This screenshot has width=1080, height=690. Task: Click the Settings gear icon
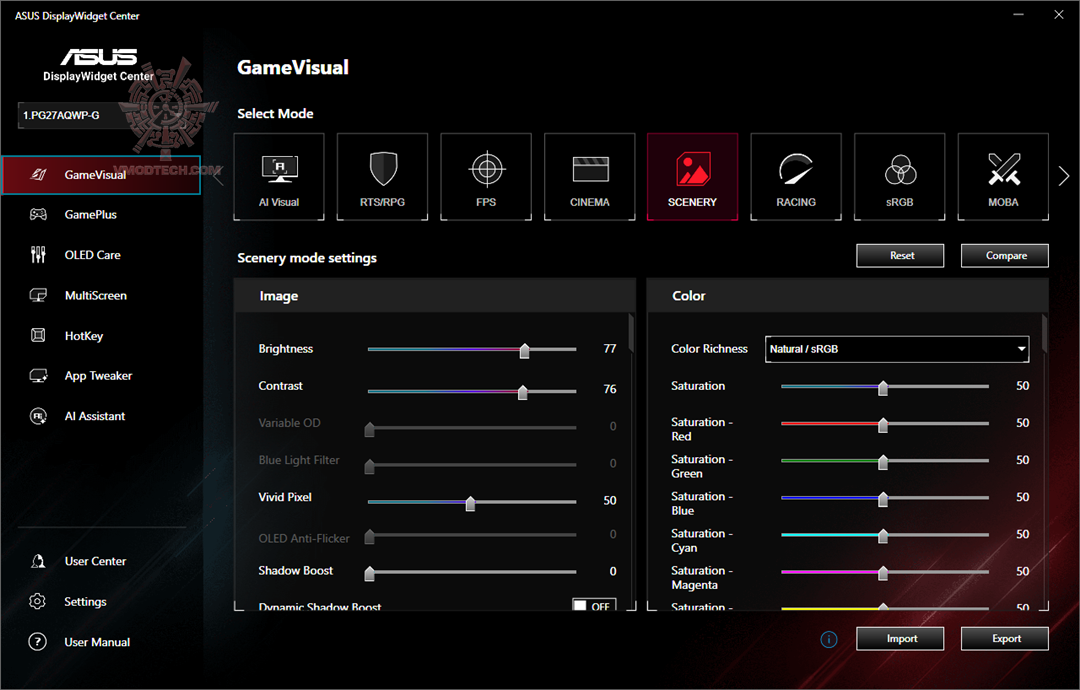click(x=38, y=602)
